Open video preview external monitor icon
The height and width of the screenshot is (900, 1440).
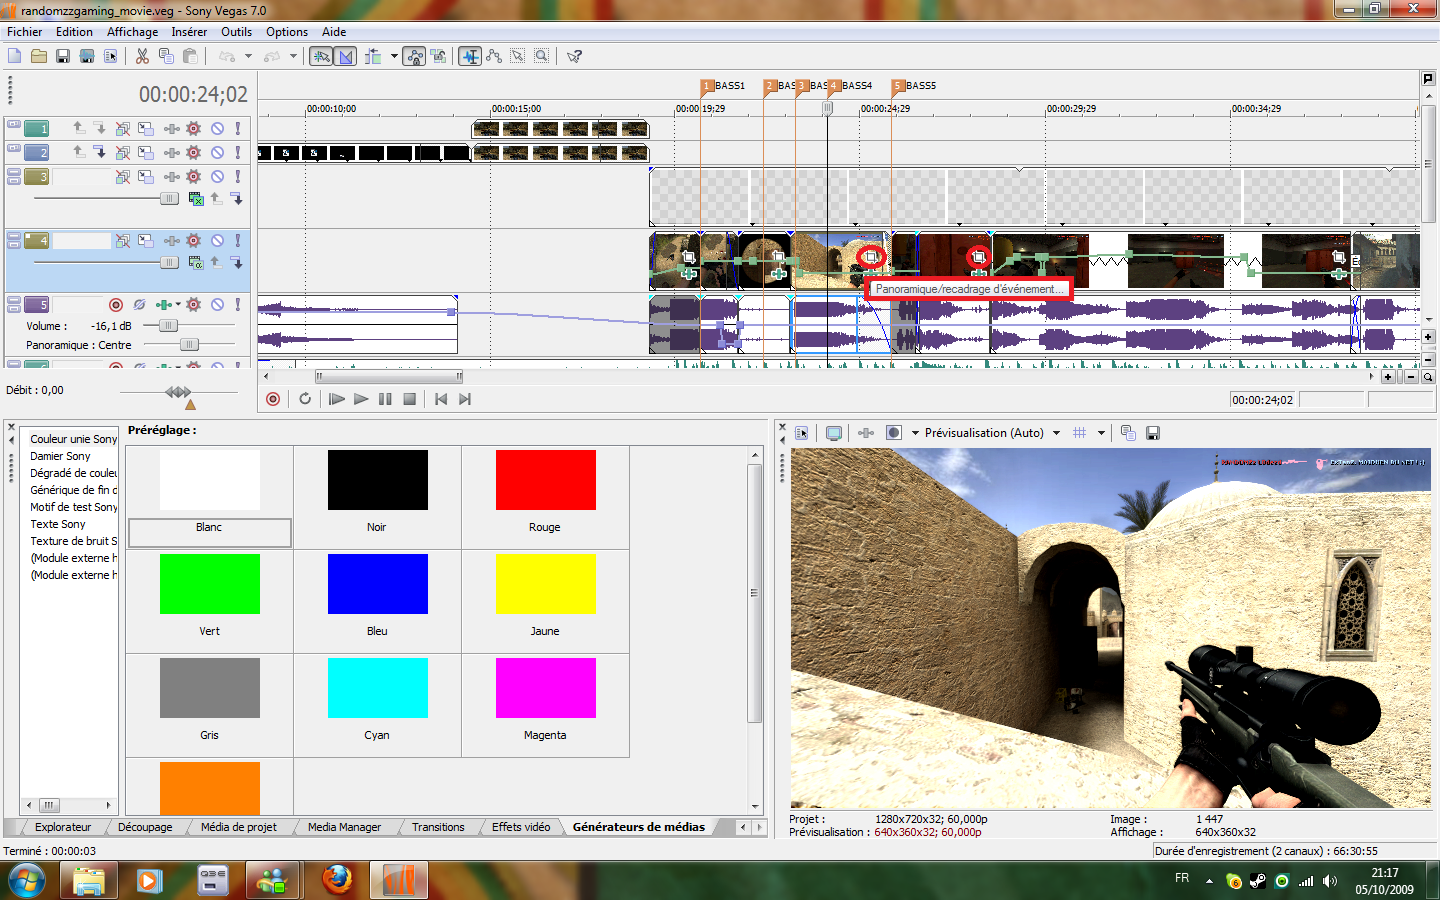(x=834, y=433)
